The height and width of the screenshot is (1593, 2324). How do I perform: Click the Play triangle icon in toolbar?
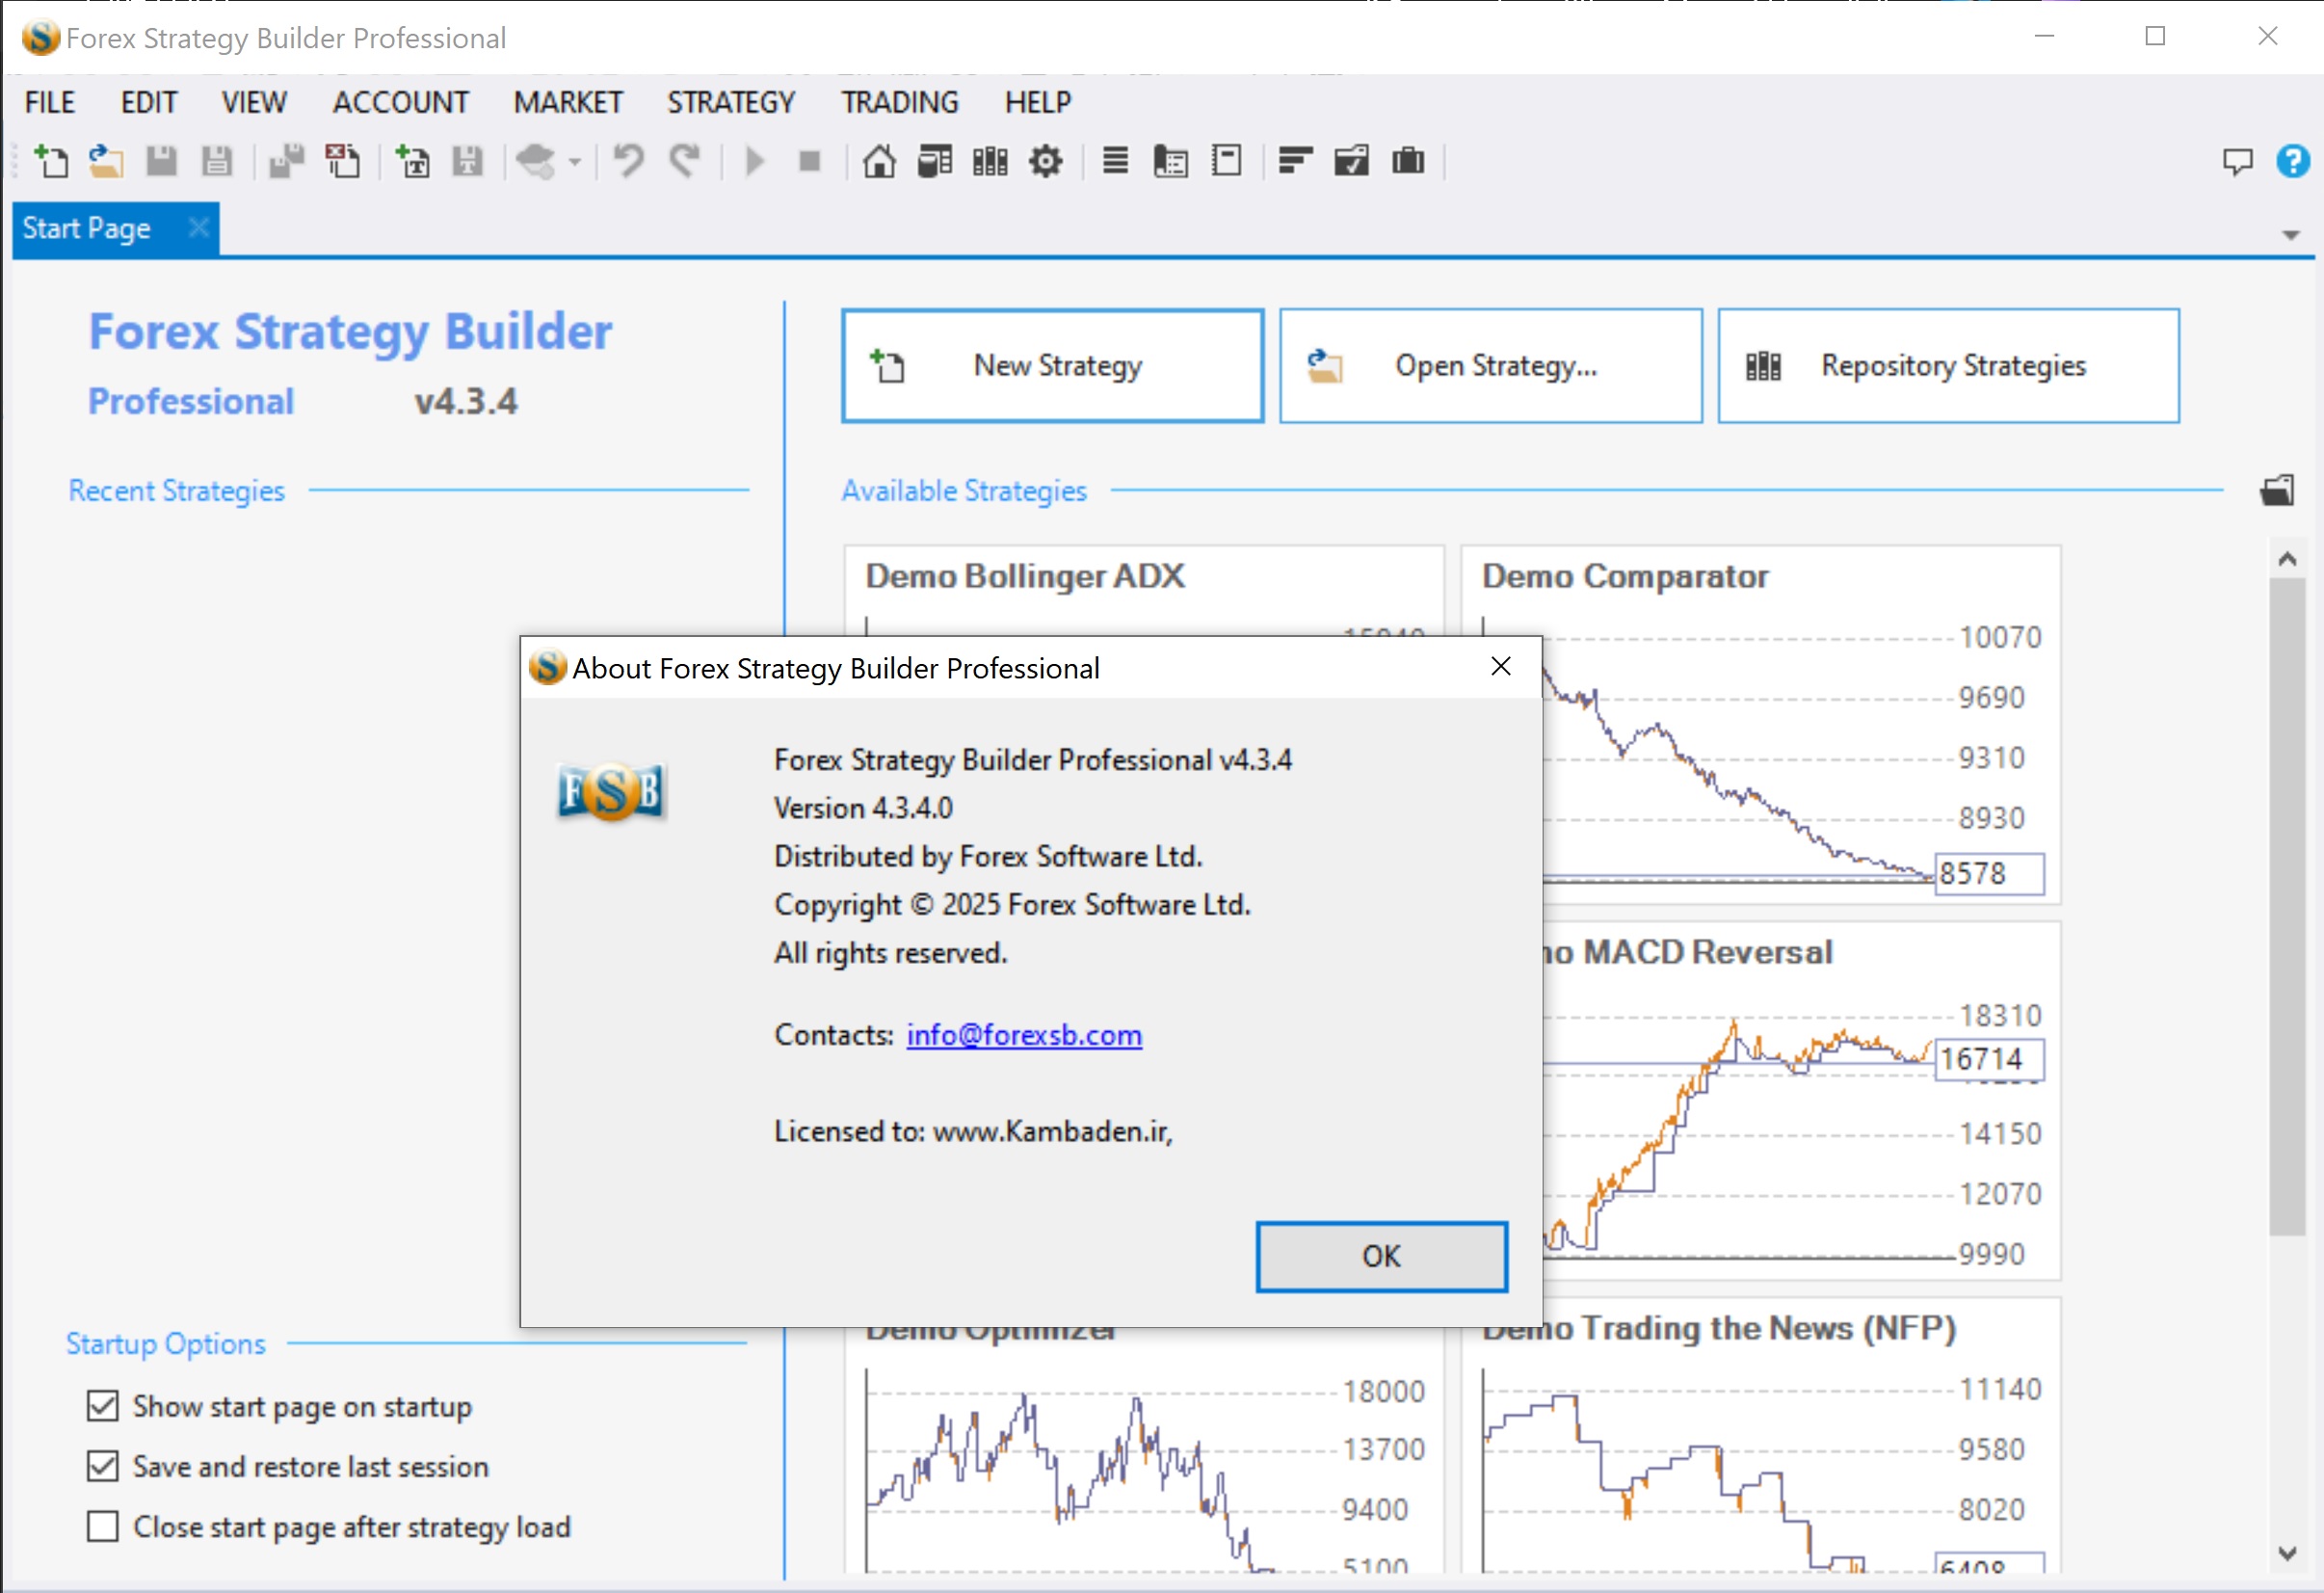tap(755, 161)
